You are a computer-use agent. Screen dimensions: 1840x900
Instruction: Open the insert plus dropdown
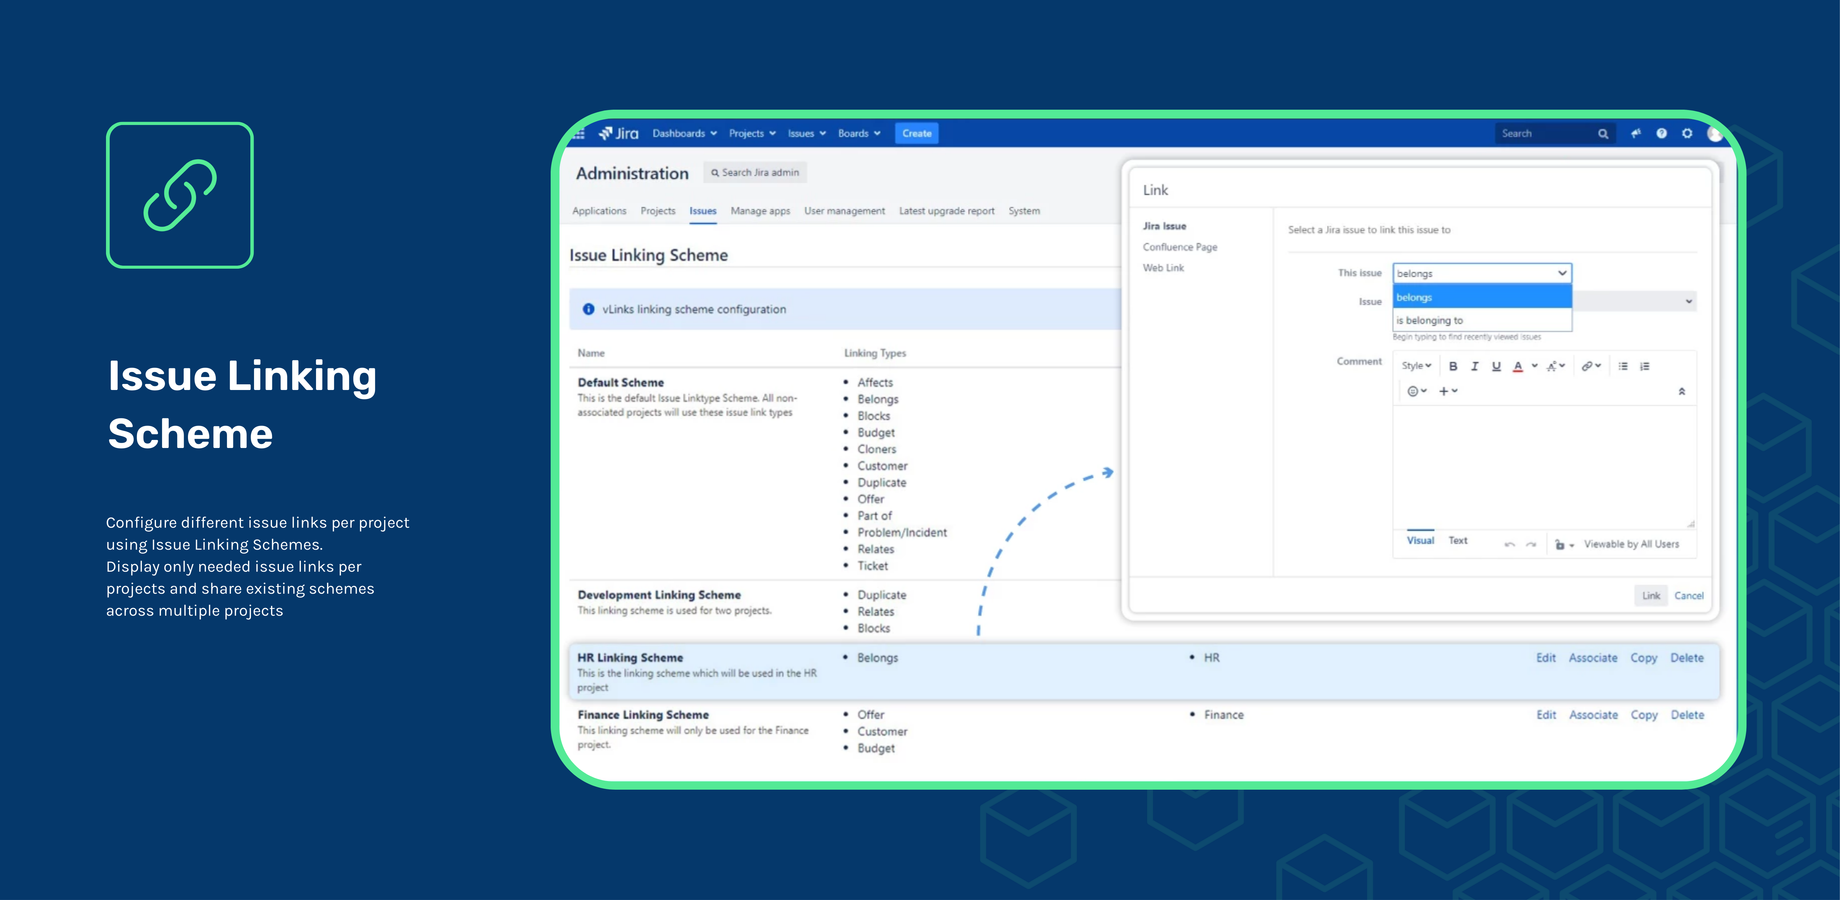tap(1448, 391)
